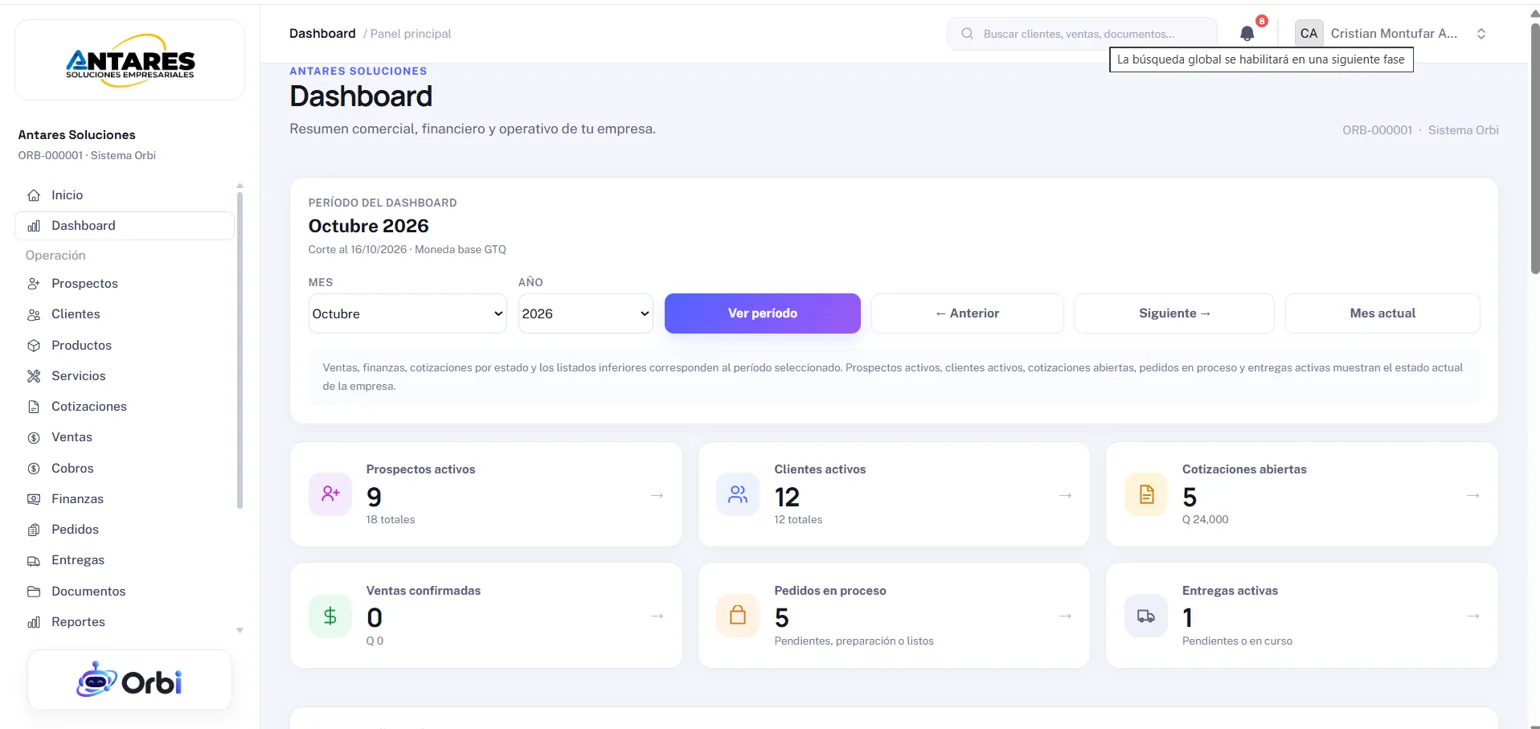
Task: Expand the Cristian Montufar user menu
Action: [x=1392, y=34]
